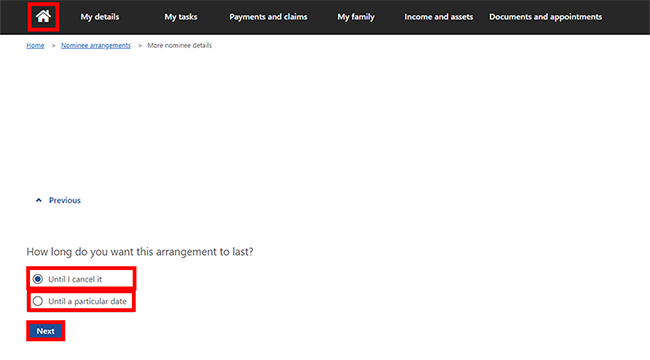Go to the home house icon

tap(43, 17)
